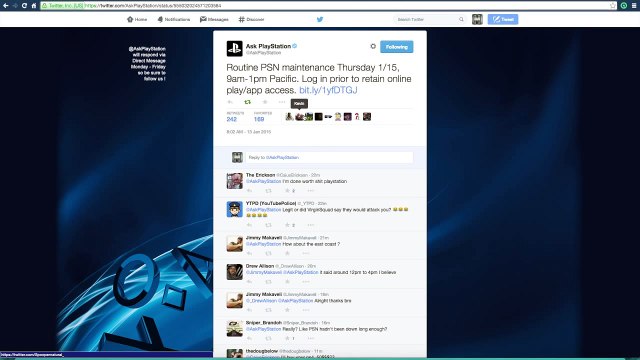This screenshot has width=640, height=360.
Task: Go to the Home tab
Action: (137, 19)
